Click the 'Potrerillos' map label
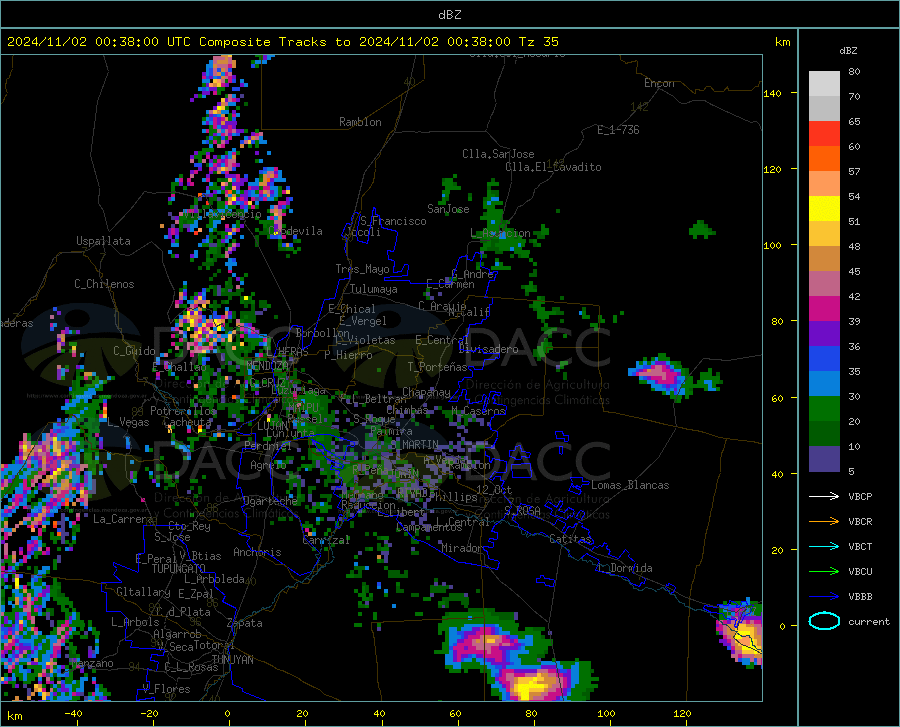Screen dimensions: 900x727 click(183, 411)
